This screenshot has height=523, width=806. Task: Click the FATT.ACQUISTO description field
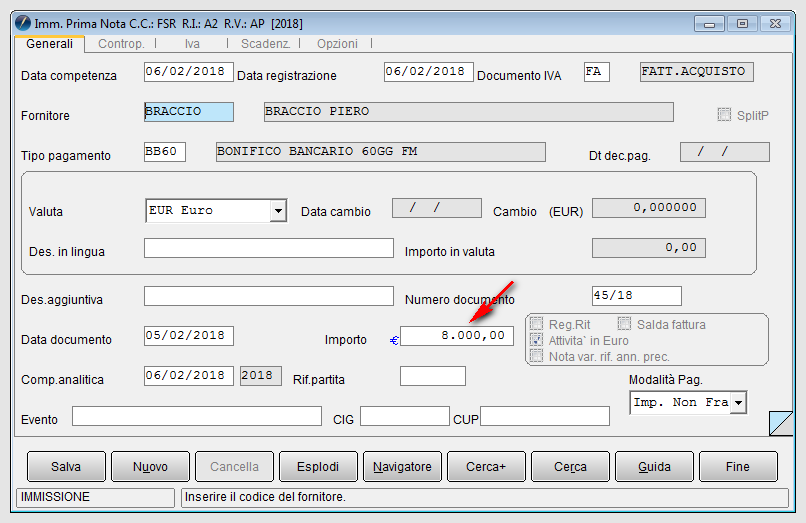click(x=697, y=72)
